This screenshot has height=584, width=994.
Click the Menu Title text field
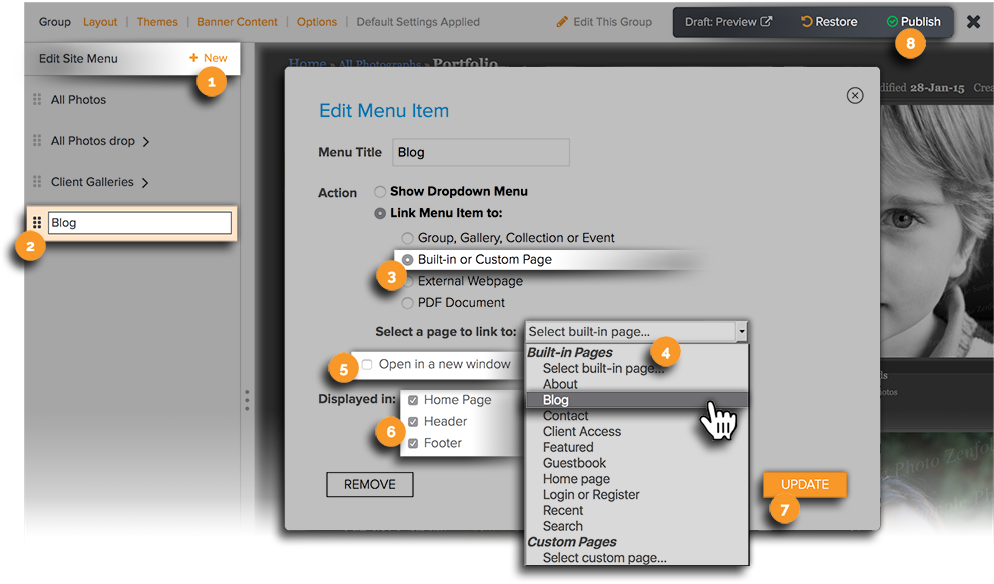coord(481,152)
